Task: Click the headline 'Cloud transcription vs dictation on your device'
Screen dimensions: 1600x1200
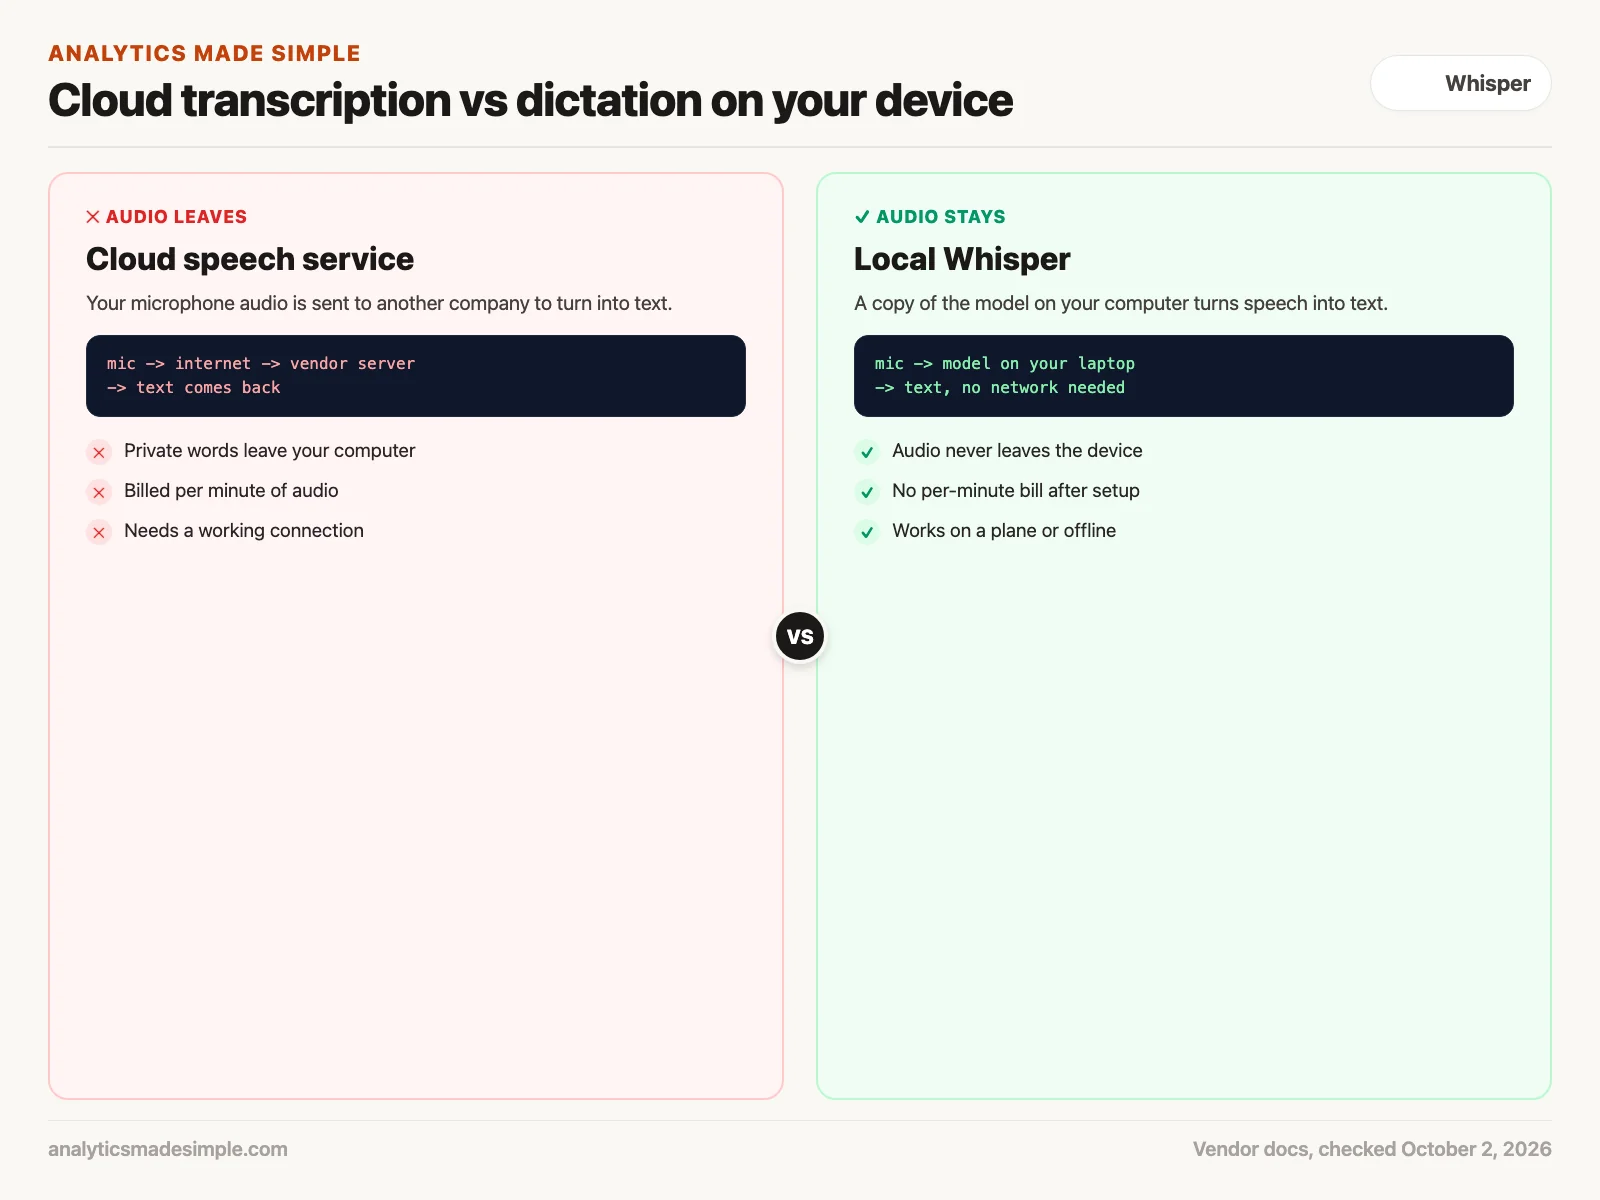Action: click(x=530, y=100)
